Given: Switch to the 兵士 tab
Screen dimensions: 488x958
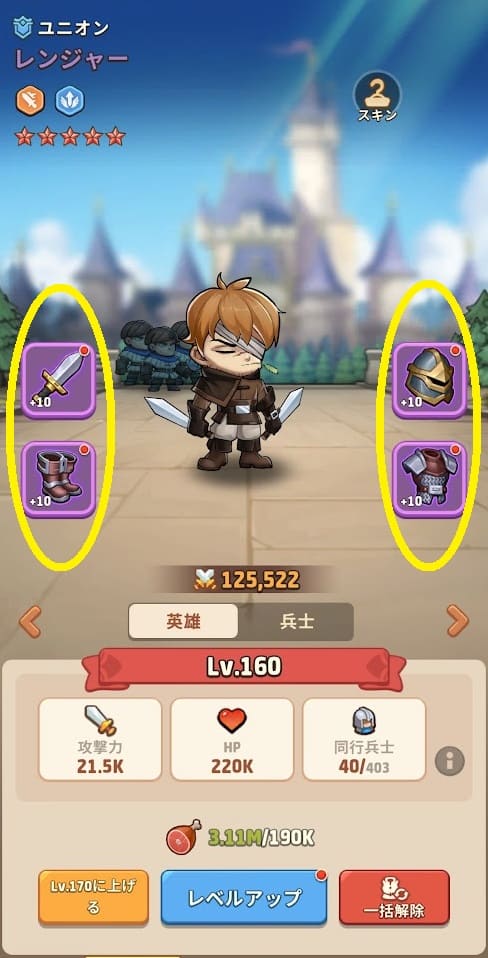Looking at the screenshot, I should [297, 621].
